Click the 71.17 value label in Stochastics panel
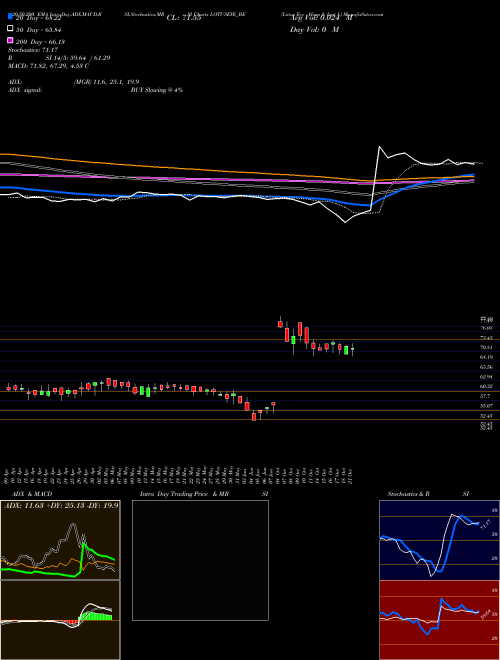 (484, 524)
